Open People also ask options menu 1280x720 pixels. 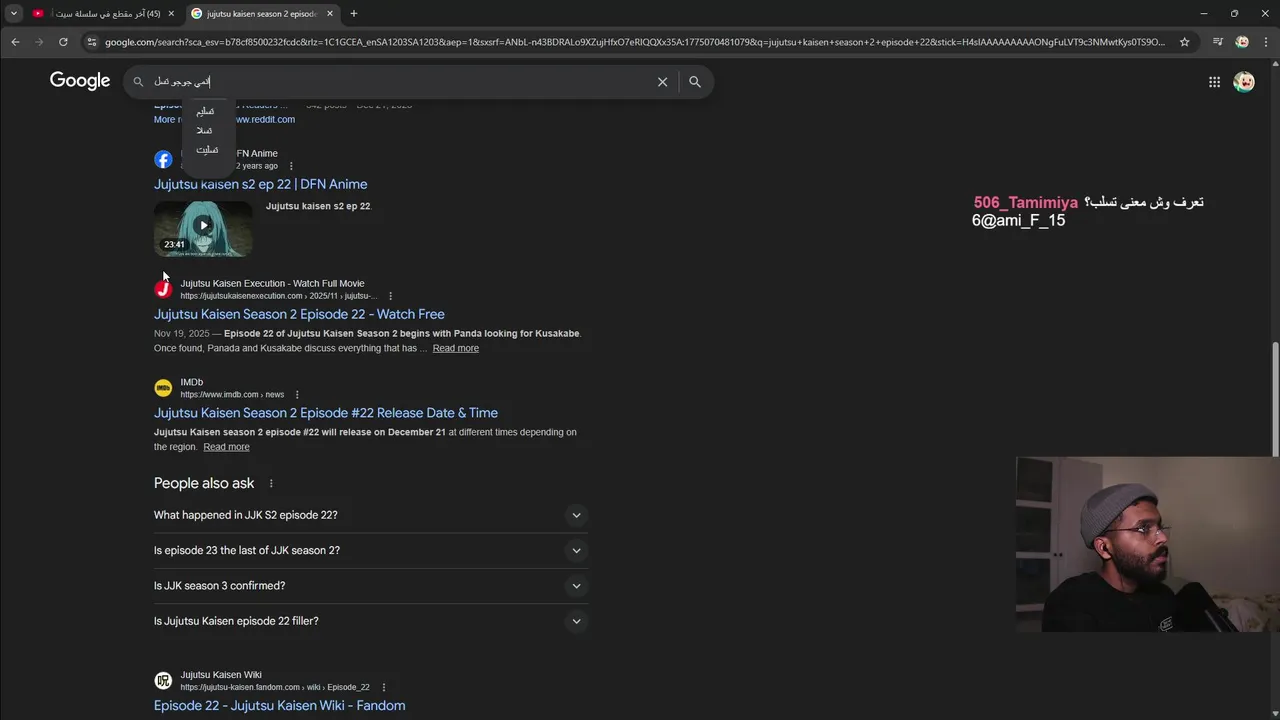(x=270, y=484)
